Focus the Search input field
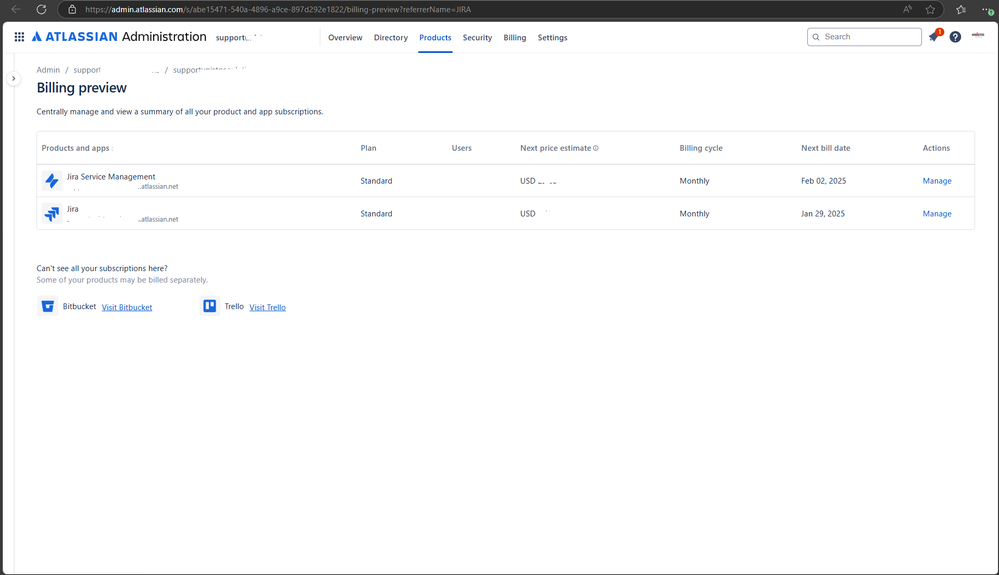 tap(864, 37)
